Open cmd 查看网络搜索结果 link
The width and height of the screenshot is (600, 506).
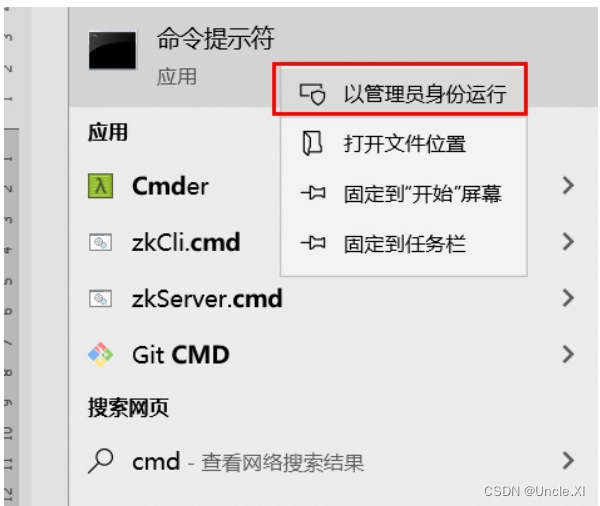click(248, 462)
